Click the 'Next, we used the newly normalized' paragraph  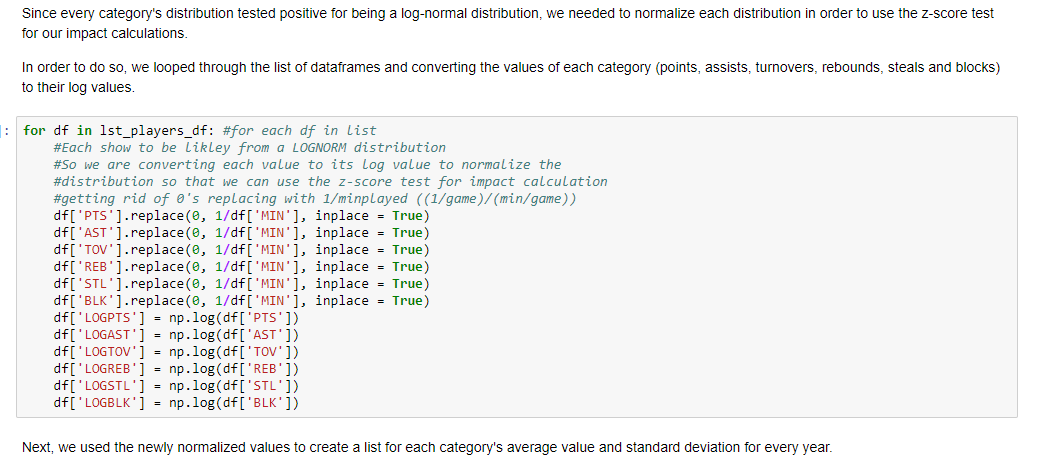pos(426,447)
